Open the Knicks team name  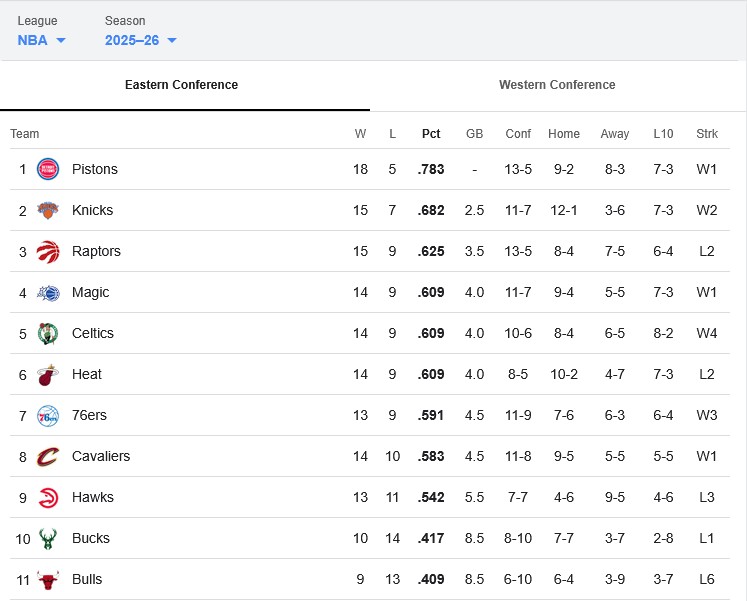(92, 210)
